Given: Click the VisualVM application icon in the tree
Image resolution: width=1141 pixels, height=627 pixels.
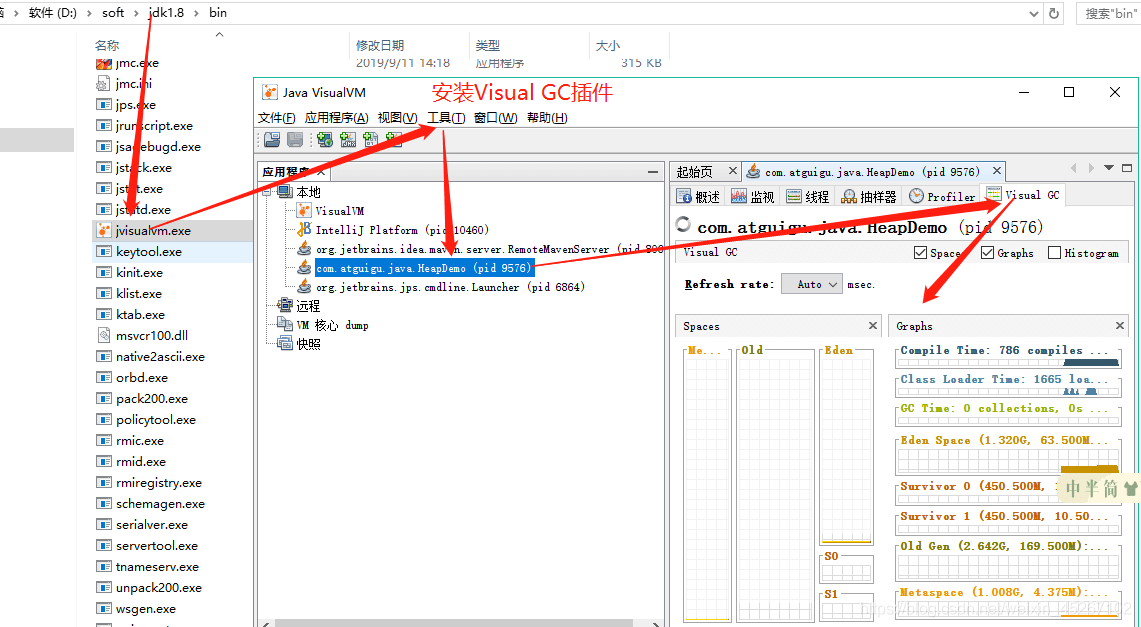Looking at the screenshot, I should click(x=304, y=211).
